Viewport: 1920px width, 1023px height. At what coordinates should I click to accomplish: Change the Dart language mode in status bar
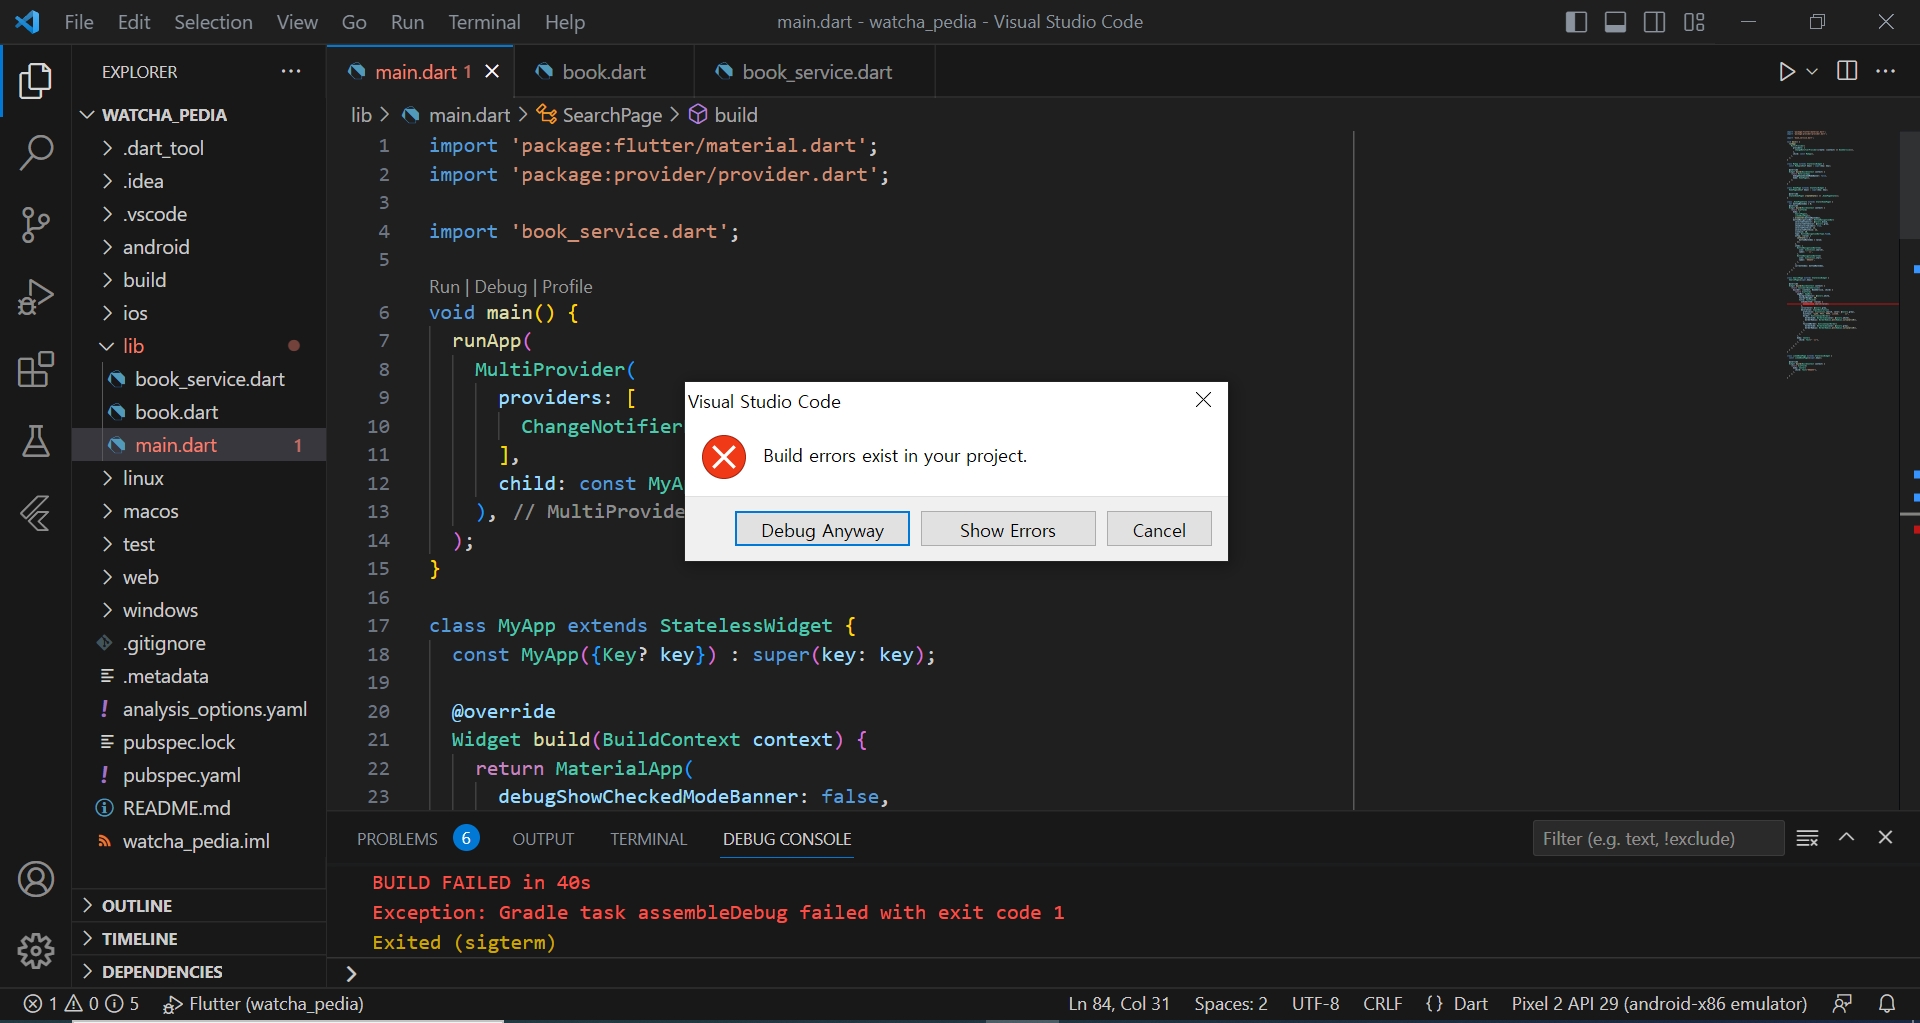click(x=1470, y=1003)
